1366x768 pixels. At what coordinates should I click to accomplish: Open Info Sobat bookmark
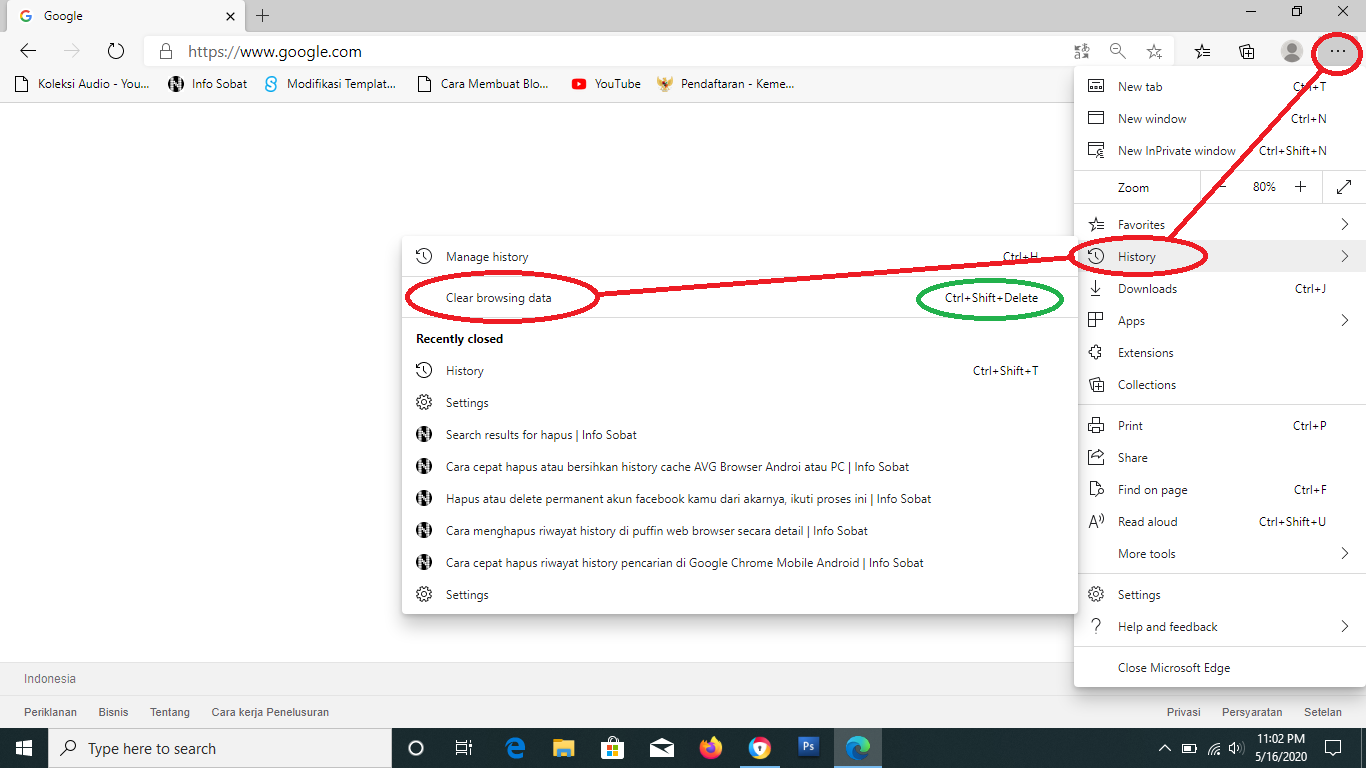point(208,84)
